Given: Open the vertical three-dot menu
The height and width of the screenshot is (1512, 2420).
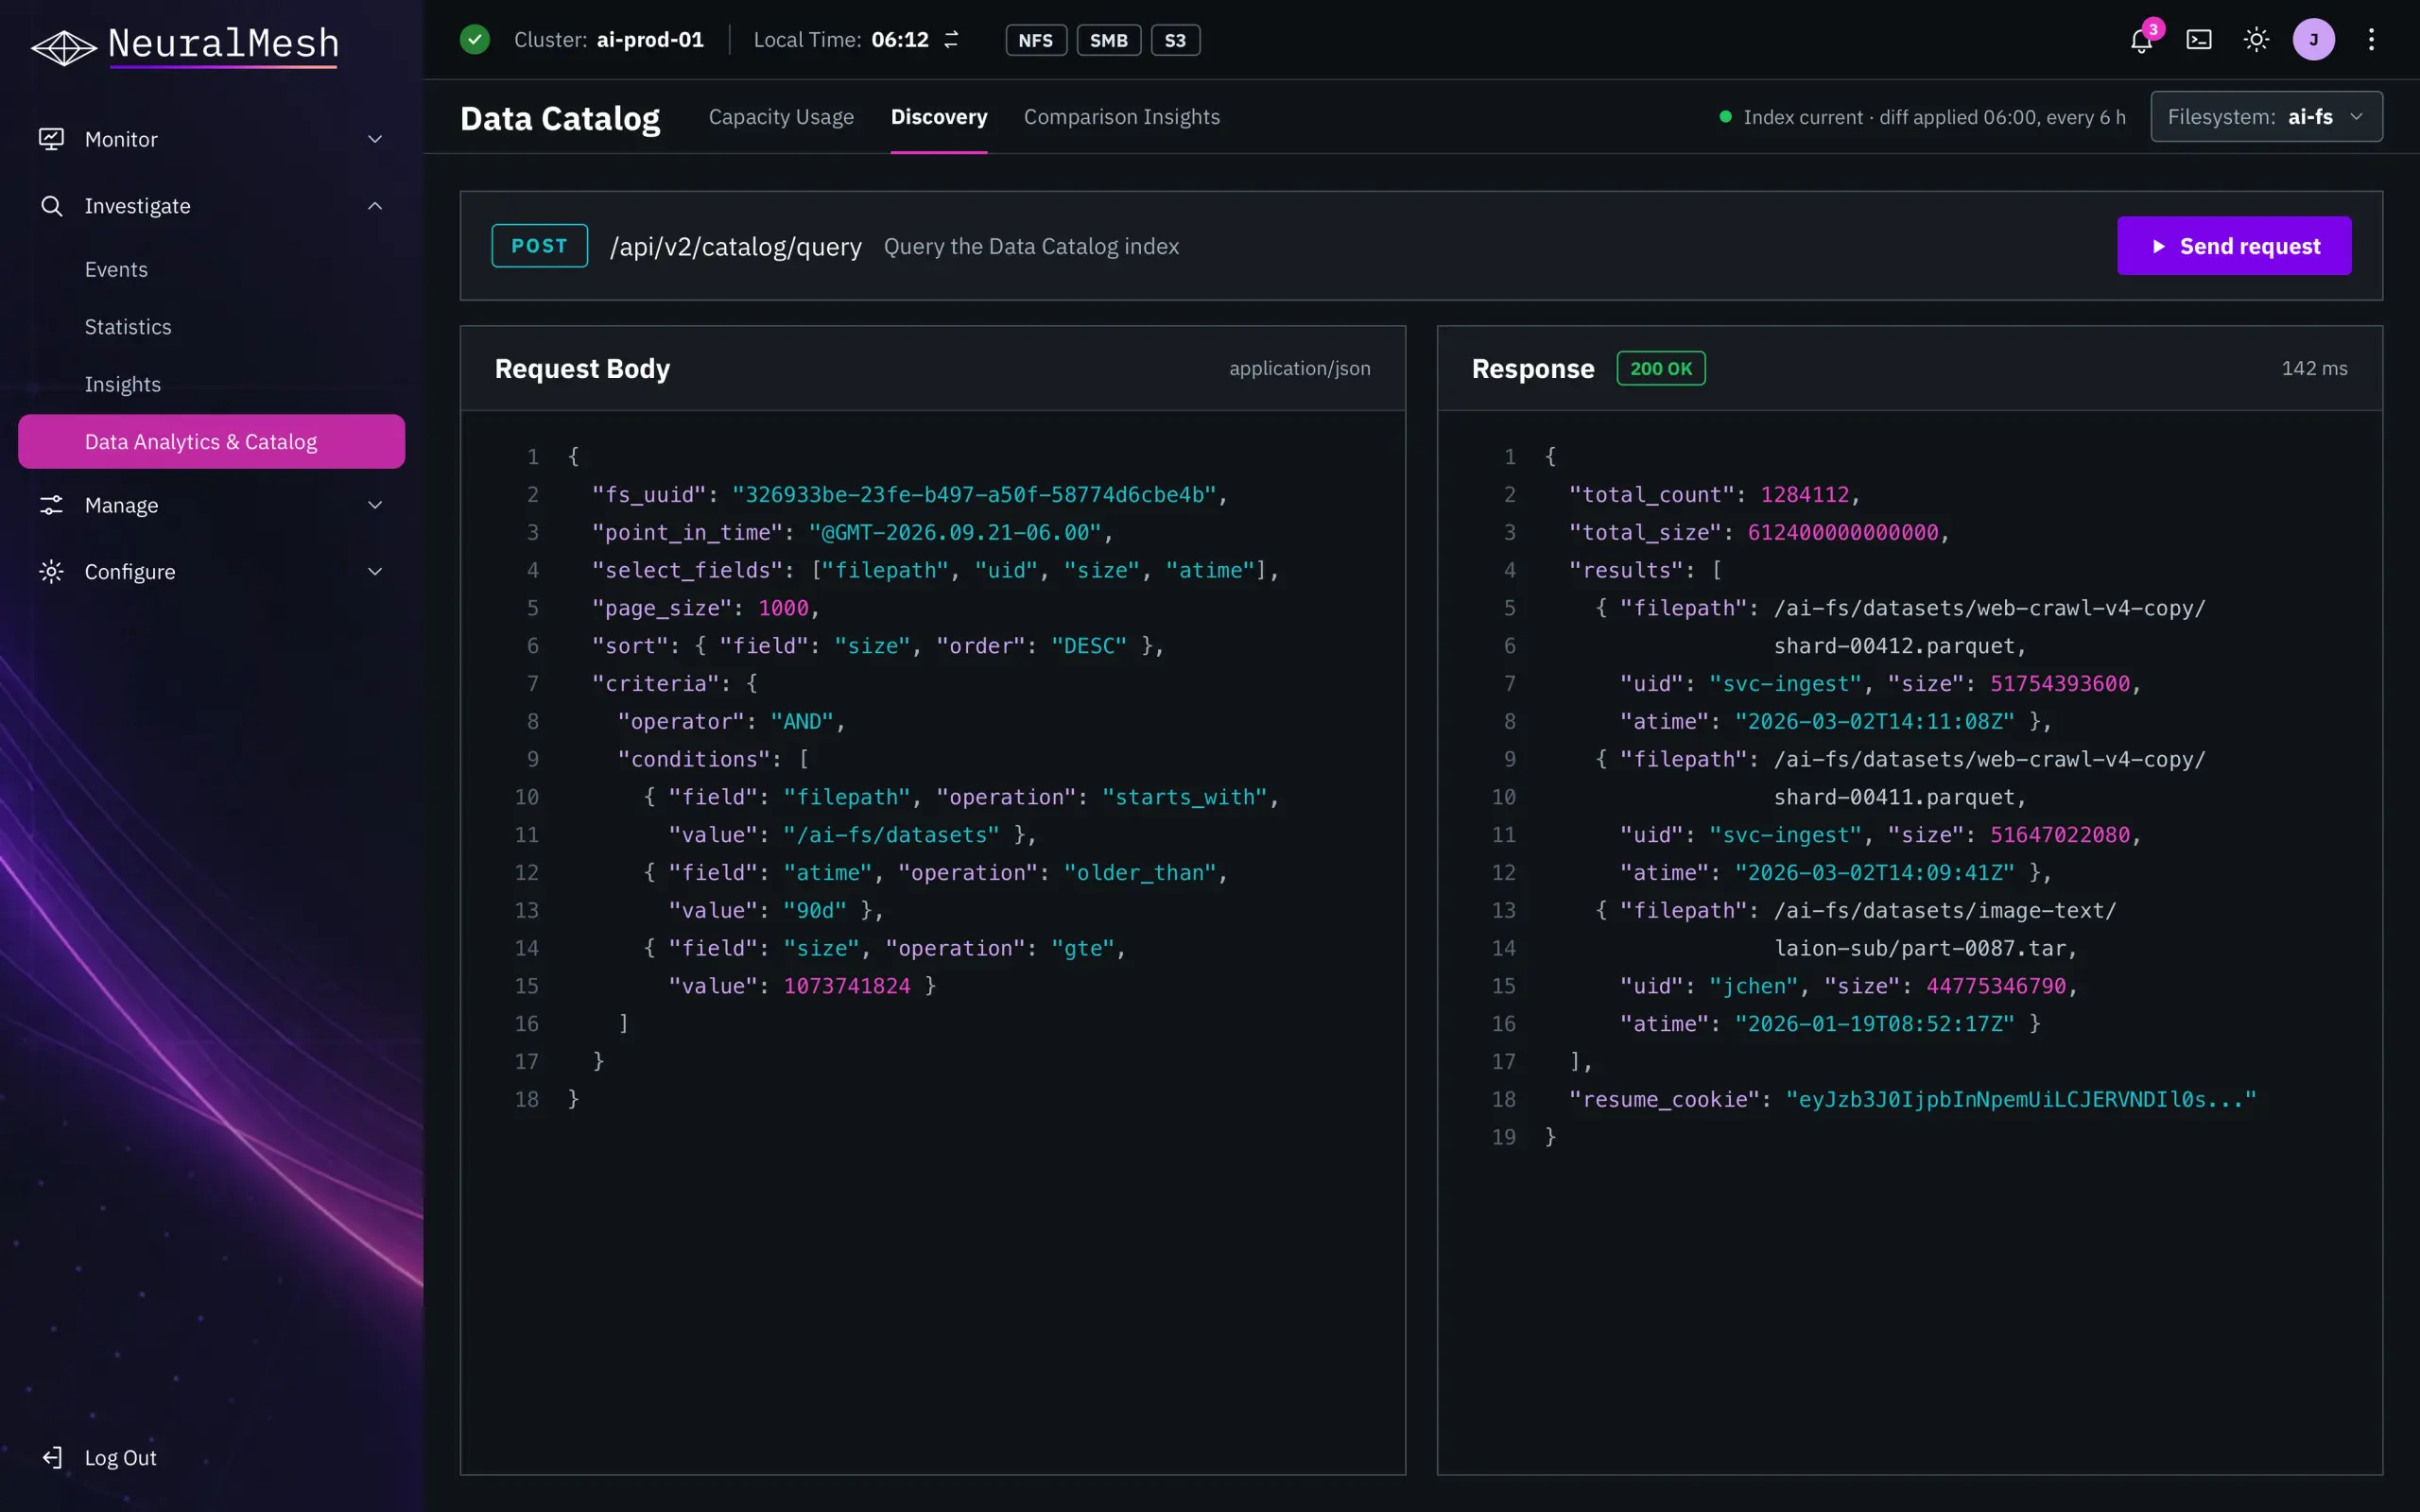Looking at the screenshot, I should (2371, 40).
